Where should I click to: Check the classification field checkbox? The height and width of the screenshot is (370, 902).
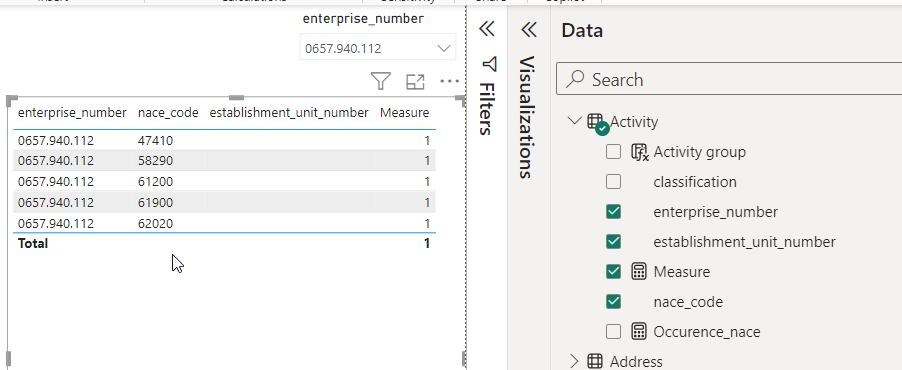click(614, 182)
